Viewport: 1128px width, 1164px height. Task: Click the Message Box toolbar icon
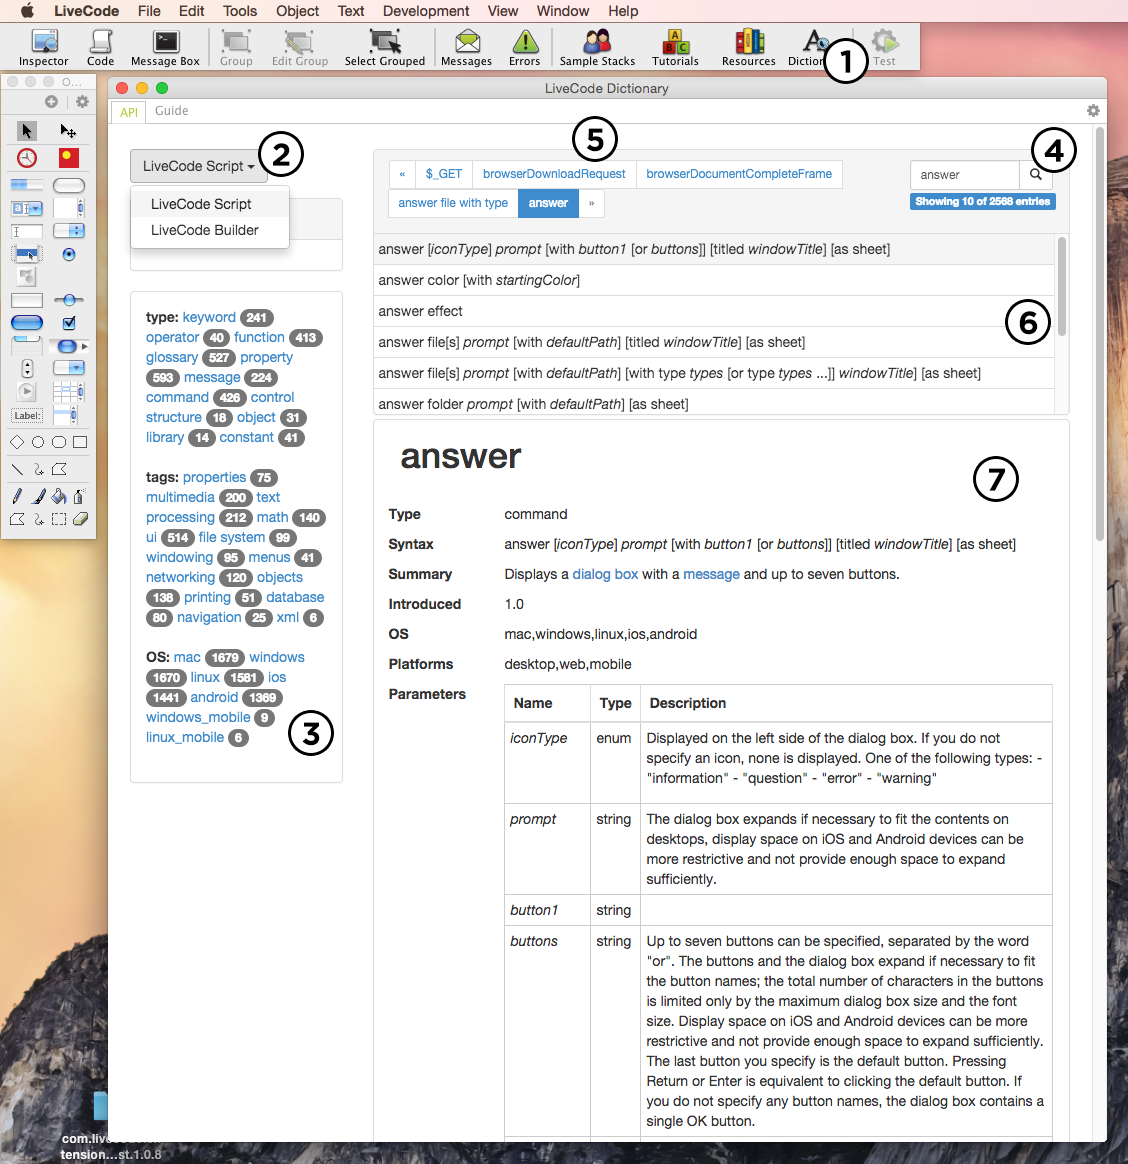[165, 47]
